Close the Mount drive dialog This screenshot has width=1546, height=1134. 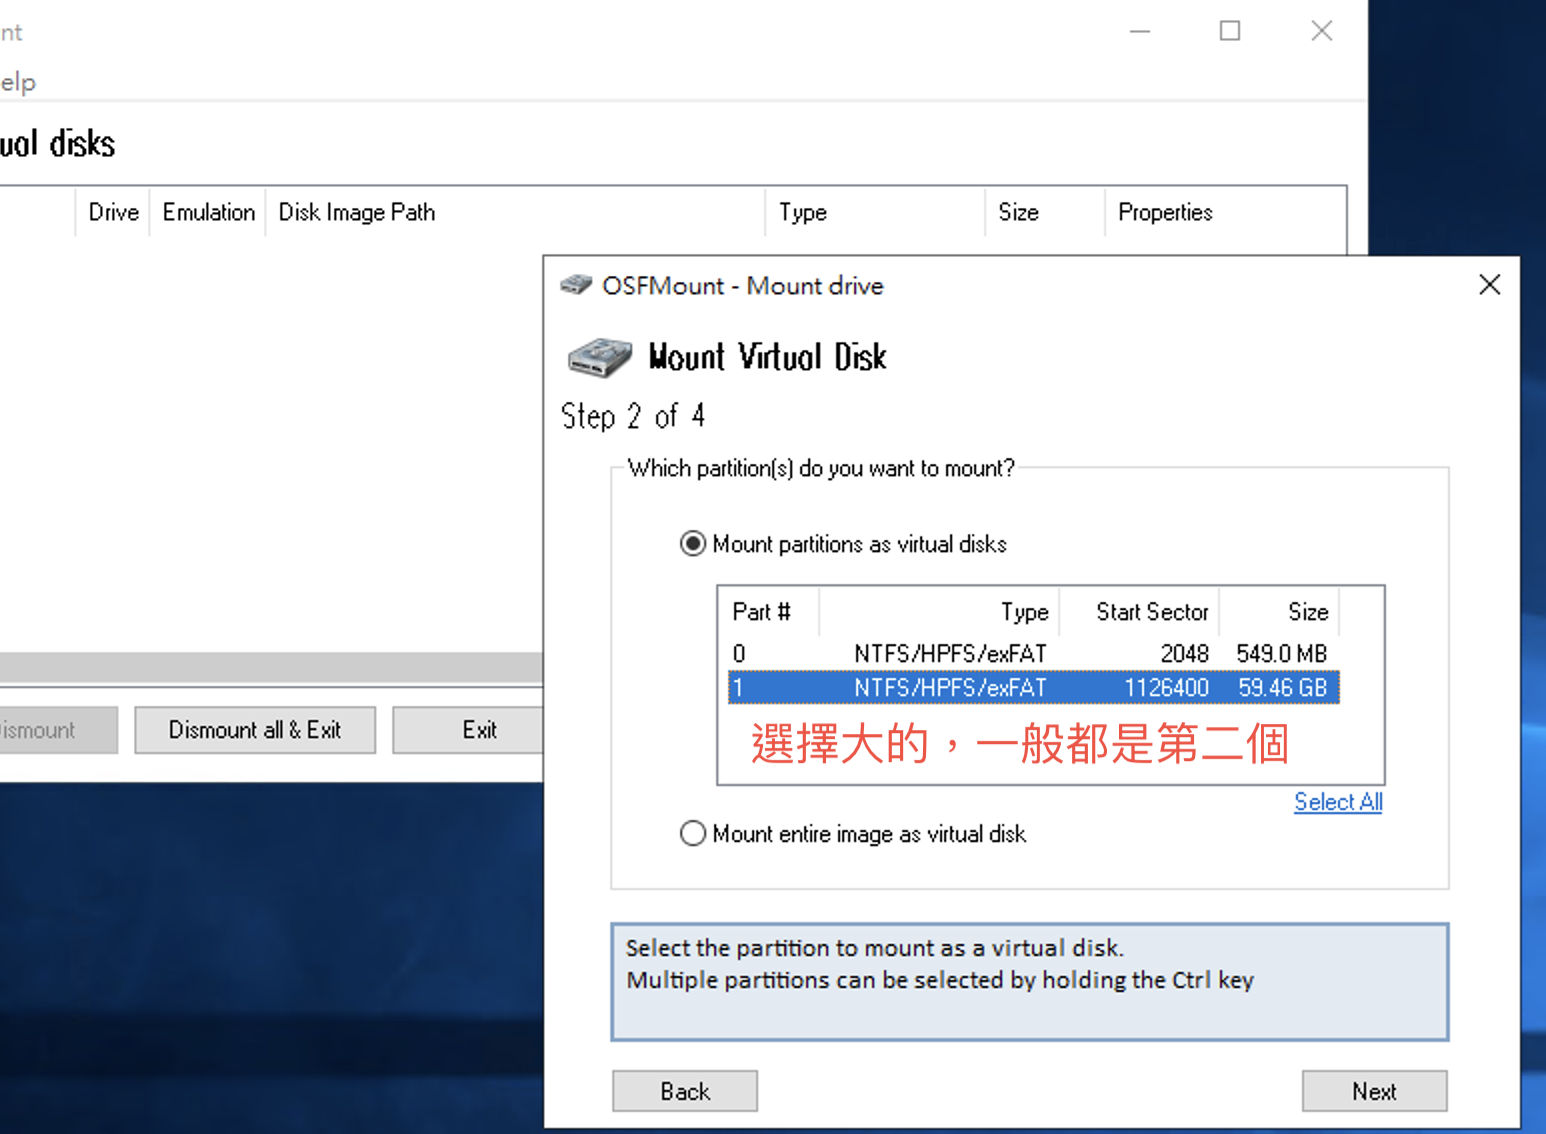pyautogui.click(x=1489, y=285)
